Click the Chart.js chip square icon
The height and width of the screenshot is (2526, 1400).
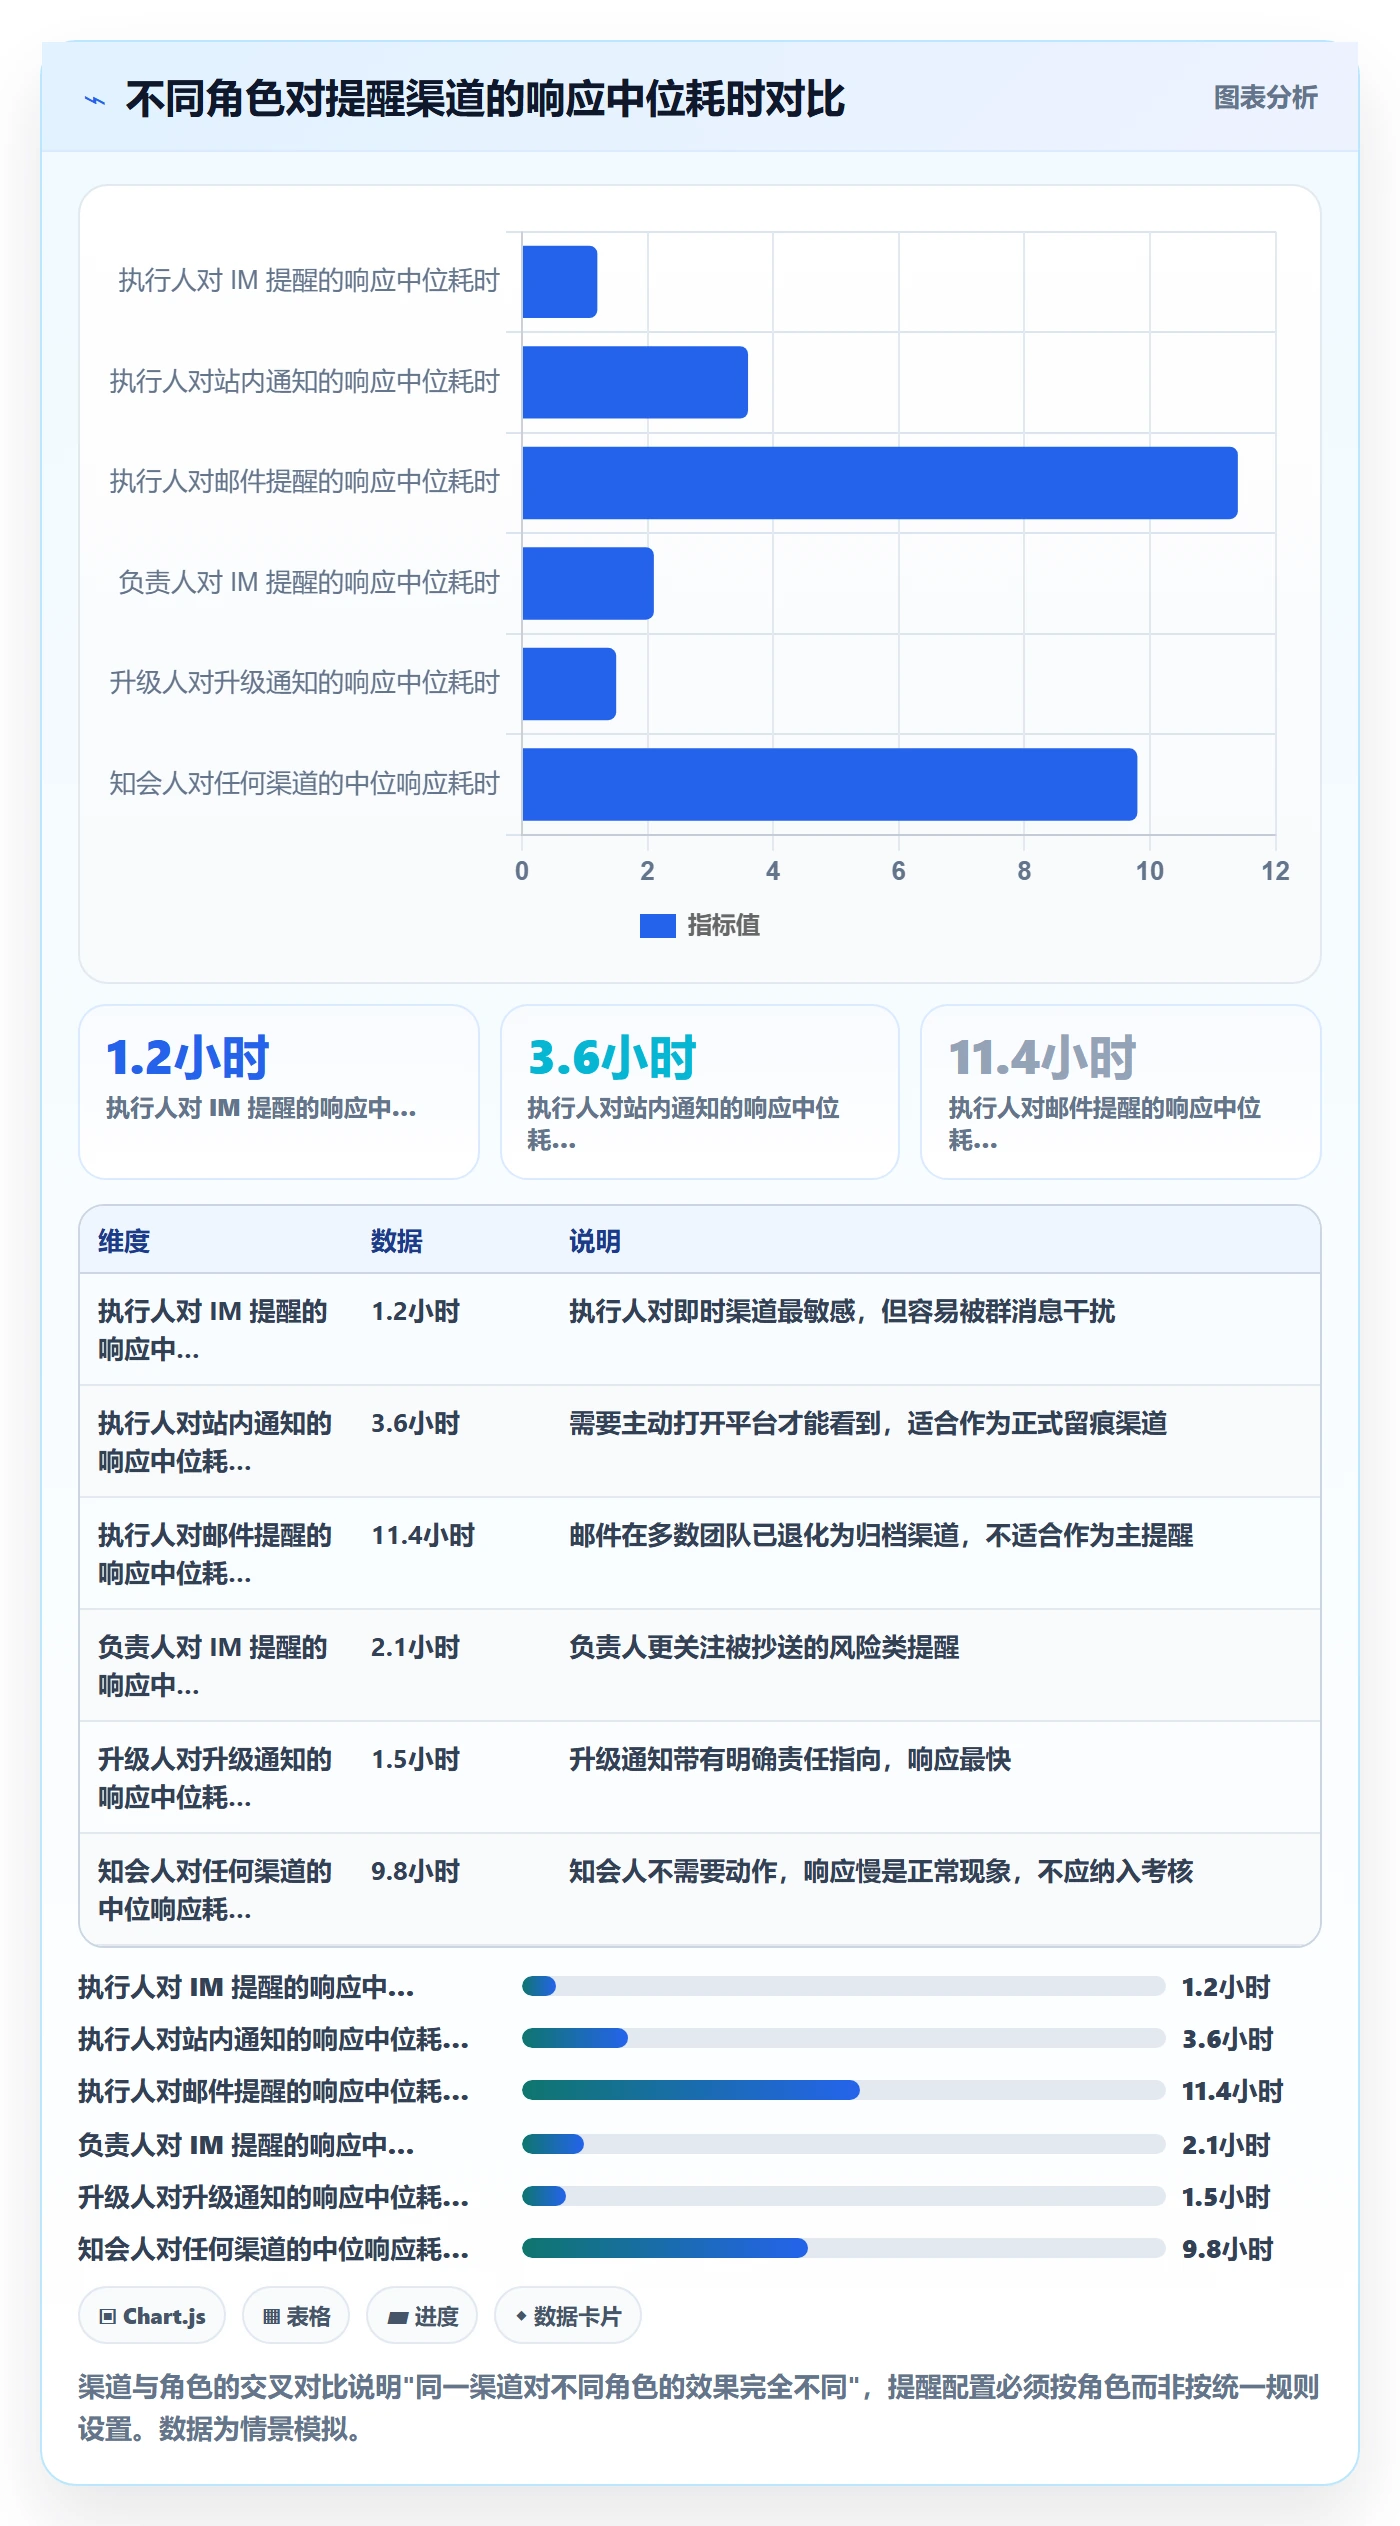point(108,2317)
